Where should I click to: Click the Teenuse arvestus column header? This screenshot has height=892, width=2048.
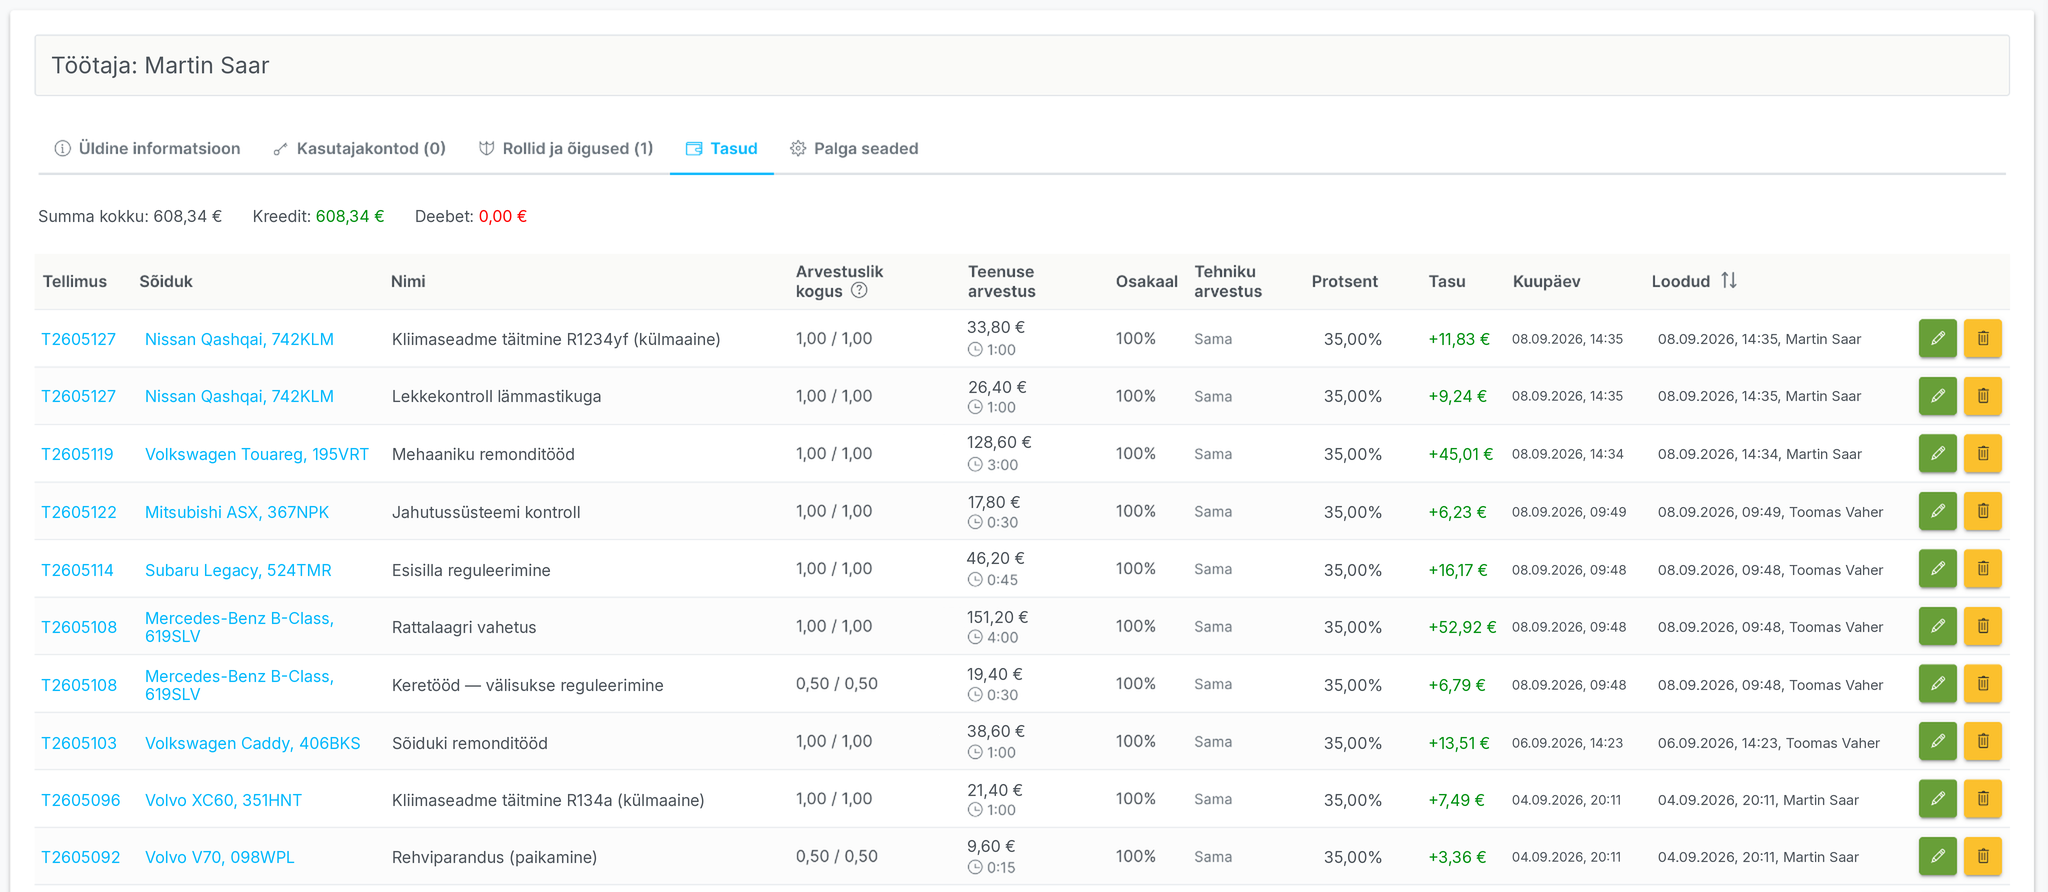1002,281
